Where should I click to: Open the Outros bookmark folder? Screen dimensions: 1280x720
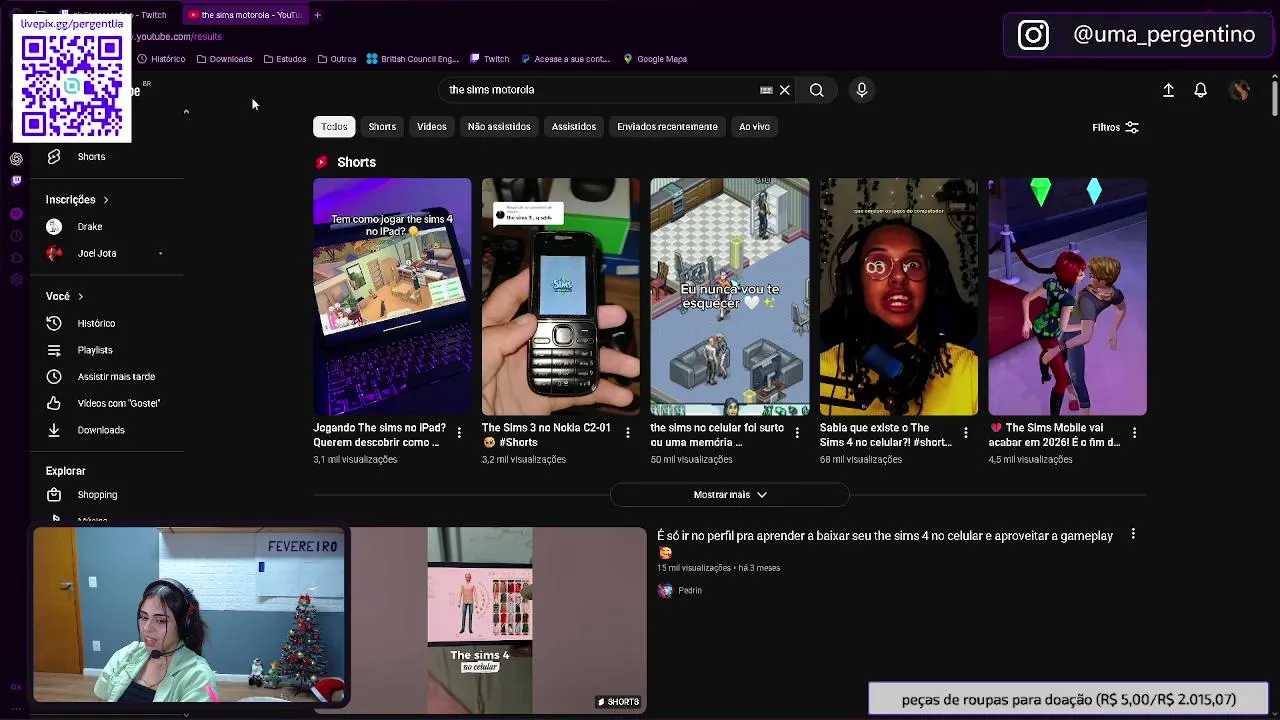point(337,59)
